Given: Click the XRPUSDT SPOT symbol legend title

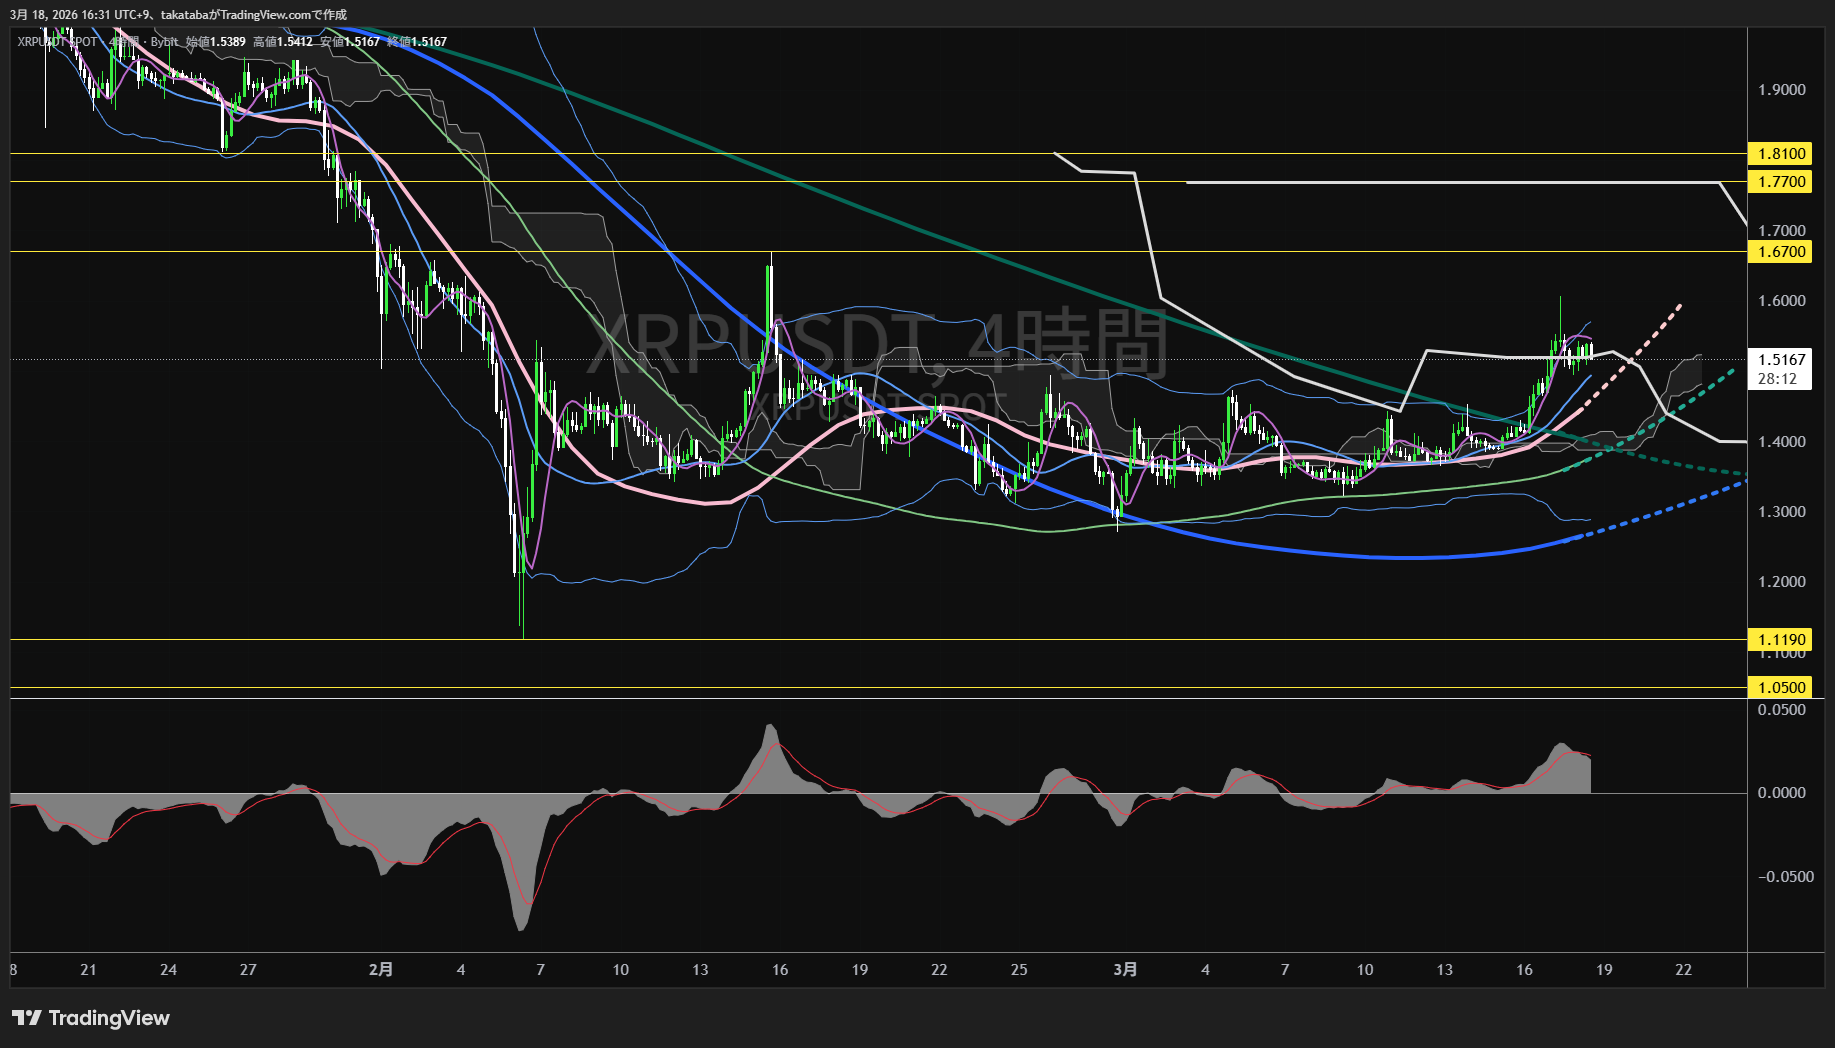Looking at the screenshot, I should (x=58, y=42).
